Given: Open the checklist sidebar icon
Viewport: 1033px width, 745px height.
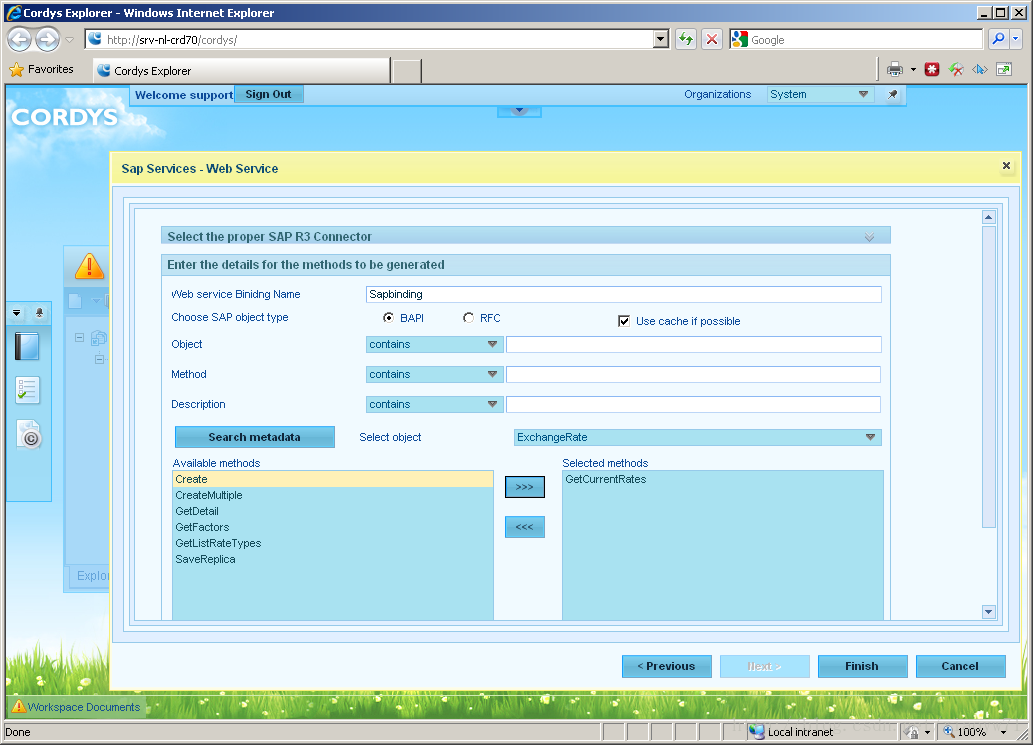Looking at the screenshot, I should coord(27,390).
